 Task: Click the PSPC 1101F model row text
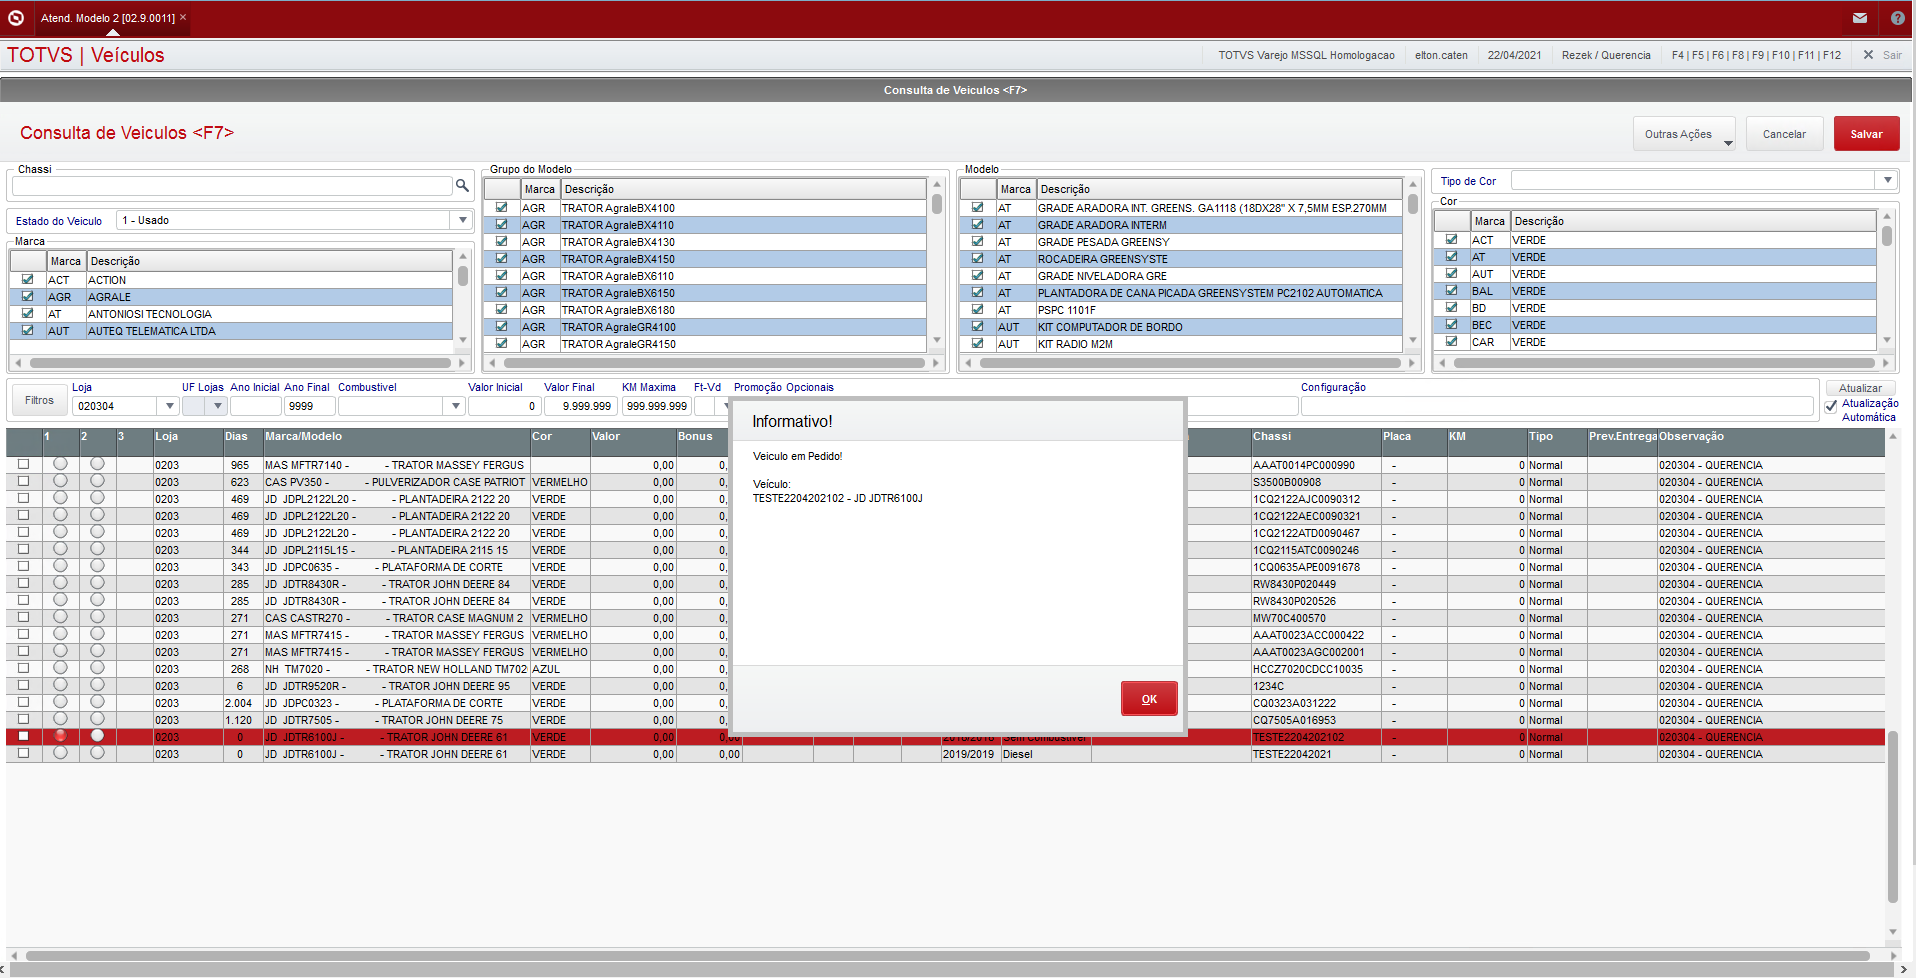1066,310
